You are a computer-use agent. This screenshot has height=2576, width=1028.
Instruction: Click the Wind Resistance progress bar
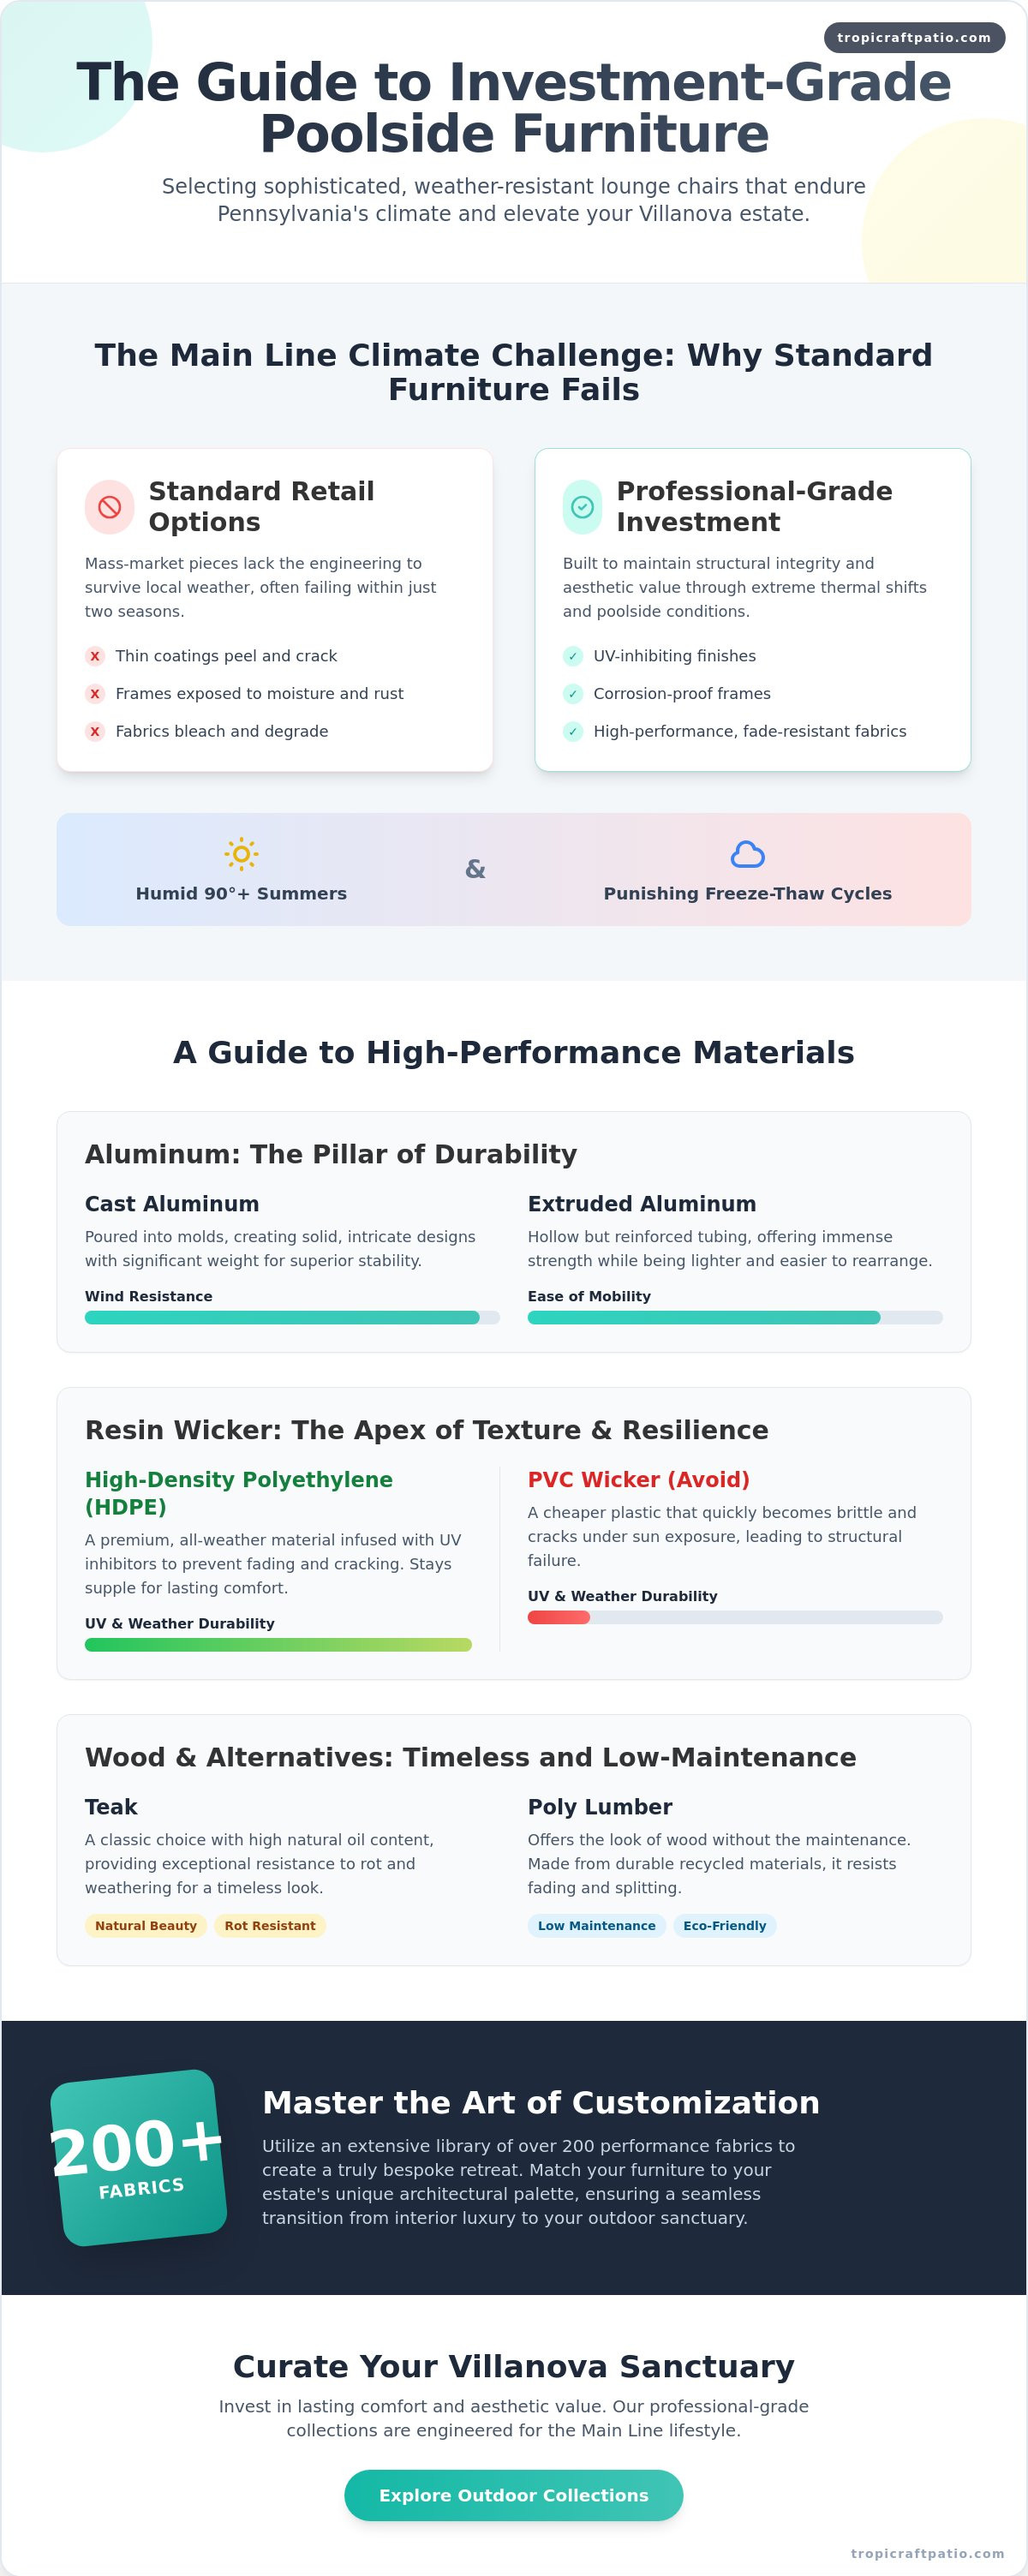tap(292, 1317)
